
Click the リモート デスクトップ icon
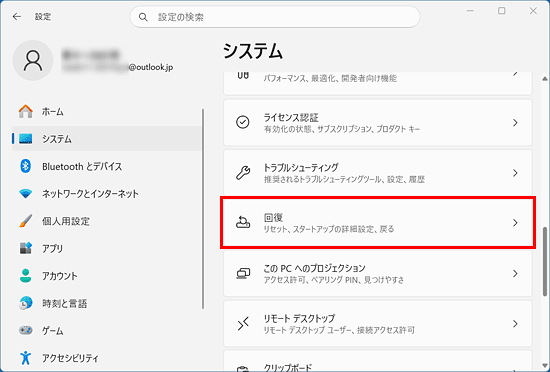coord(243,323)
